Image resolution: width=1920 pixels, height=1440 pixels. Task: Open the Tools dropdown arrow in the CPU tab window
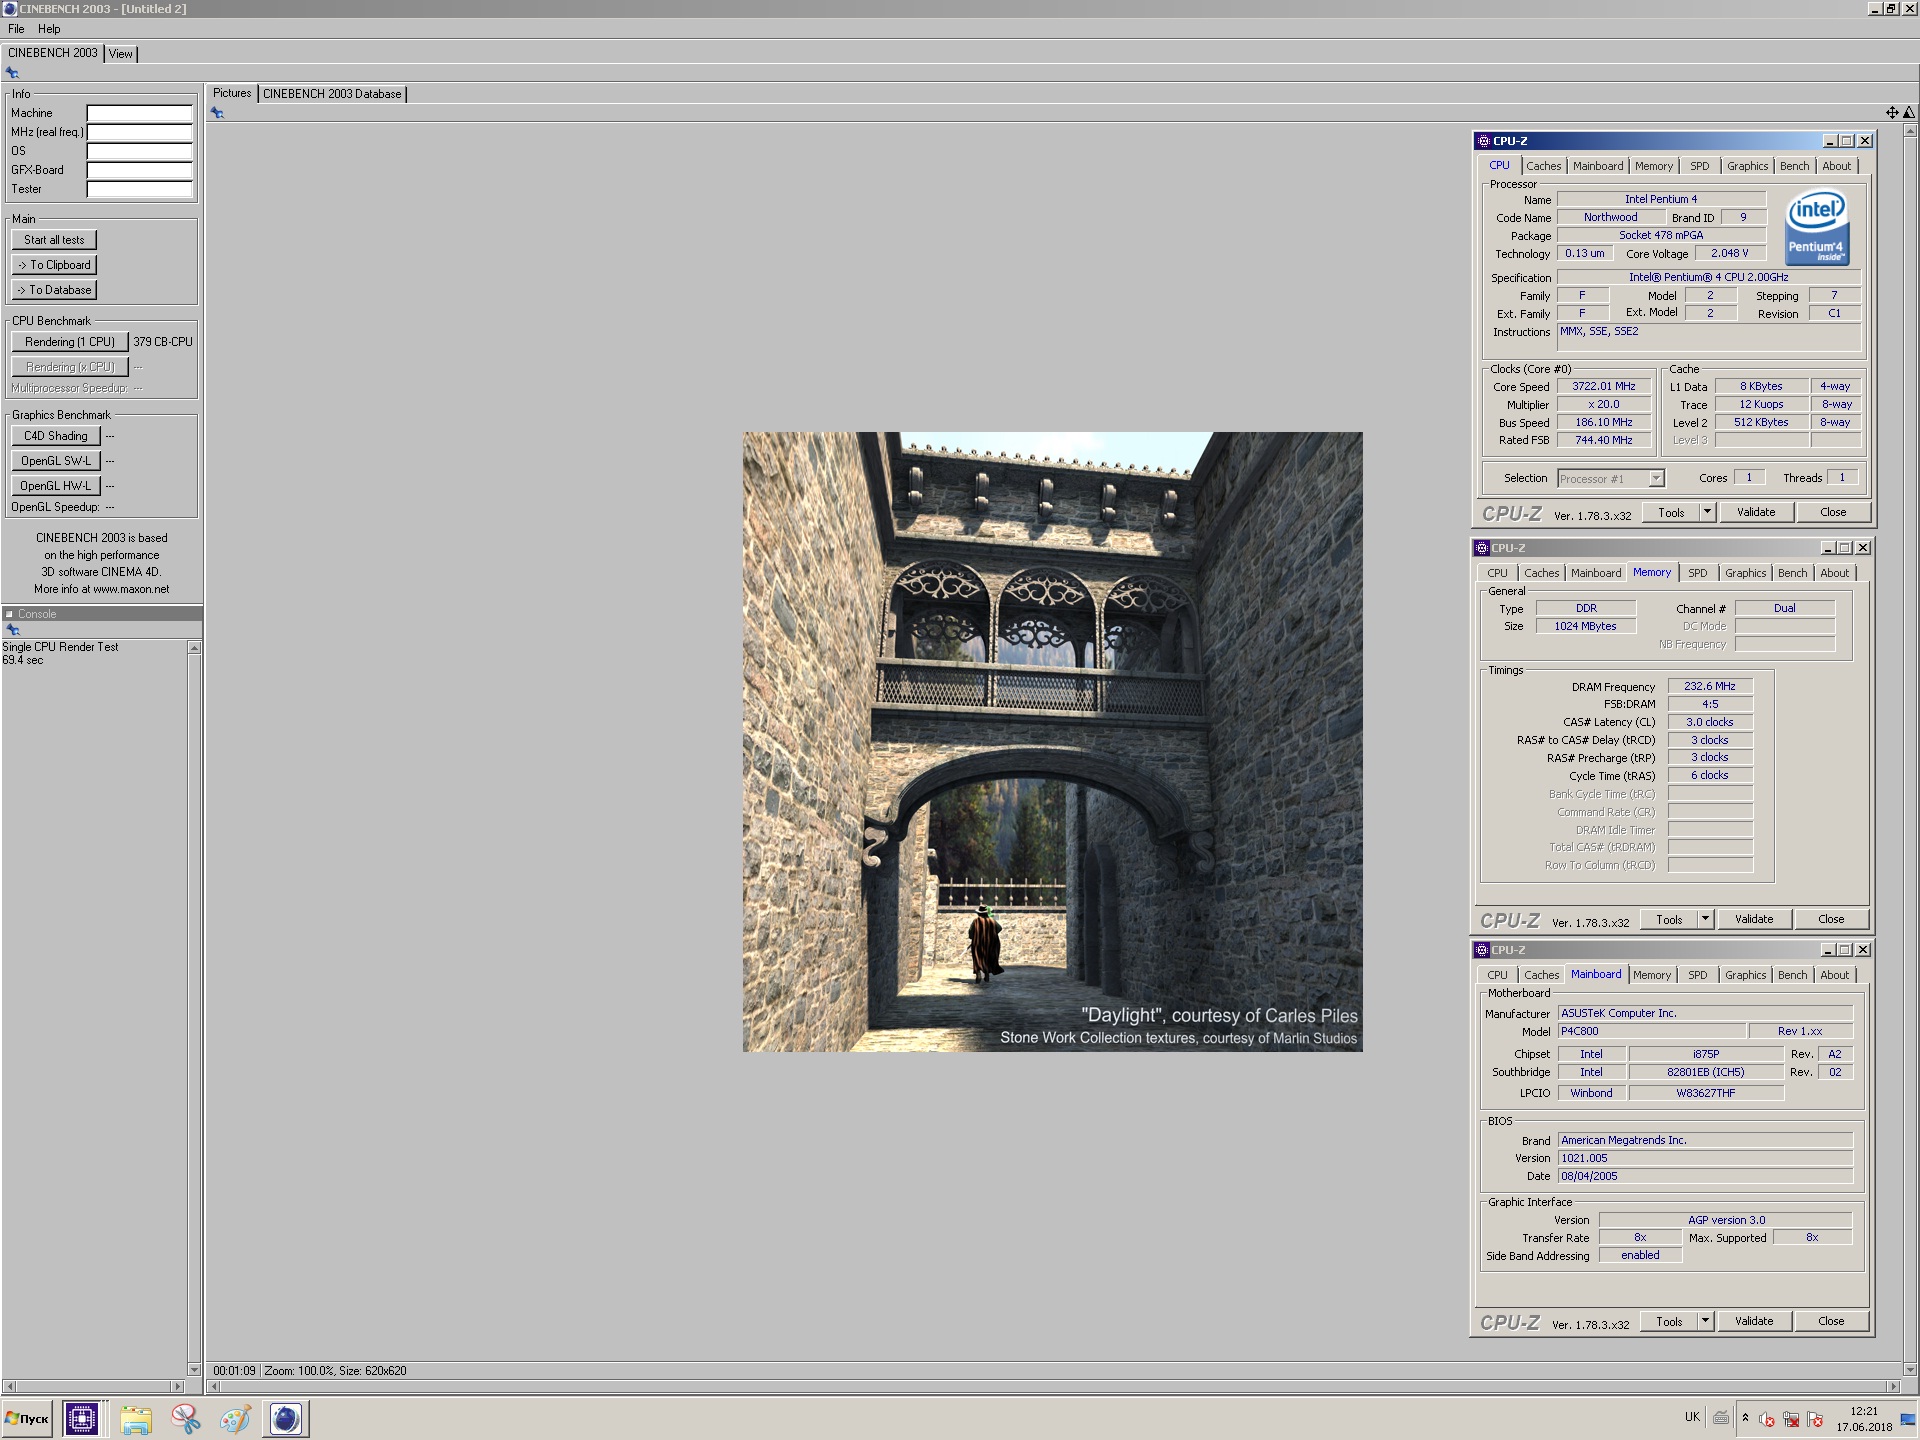tap(1707, 512)
